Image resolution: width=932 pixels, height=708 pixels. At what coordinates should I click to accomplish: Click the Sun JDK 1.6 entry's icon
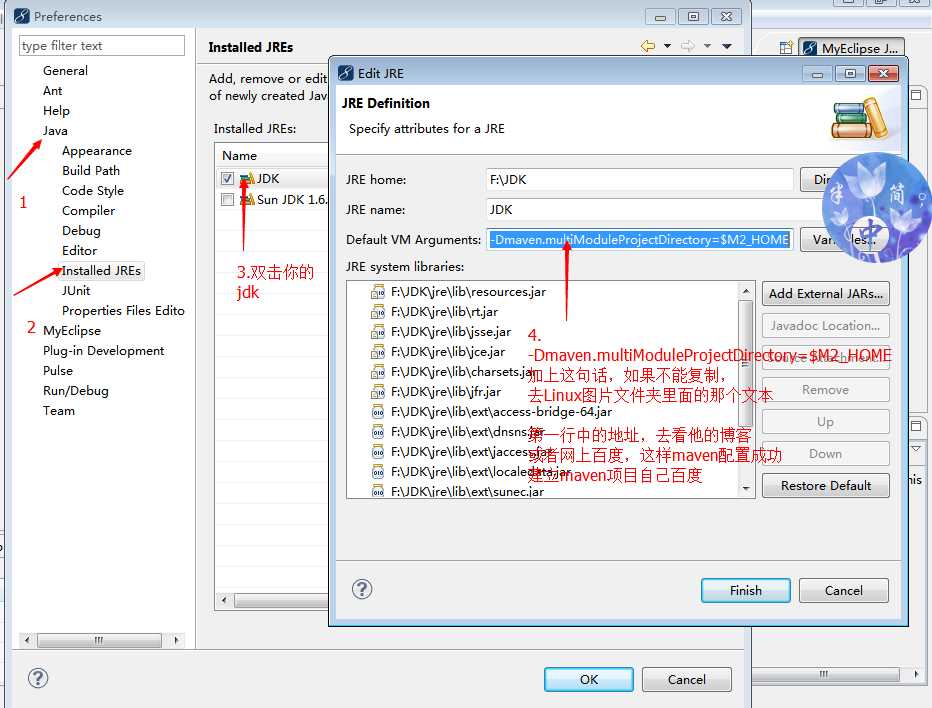pyautogui.click(x=247, y=200)
